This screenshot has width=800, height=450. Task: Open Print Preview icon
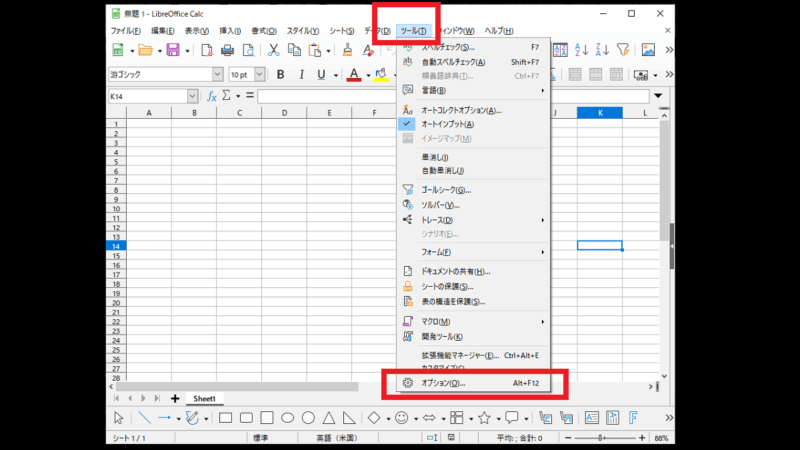248,50
